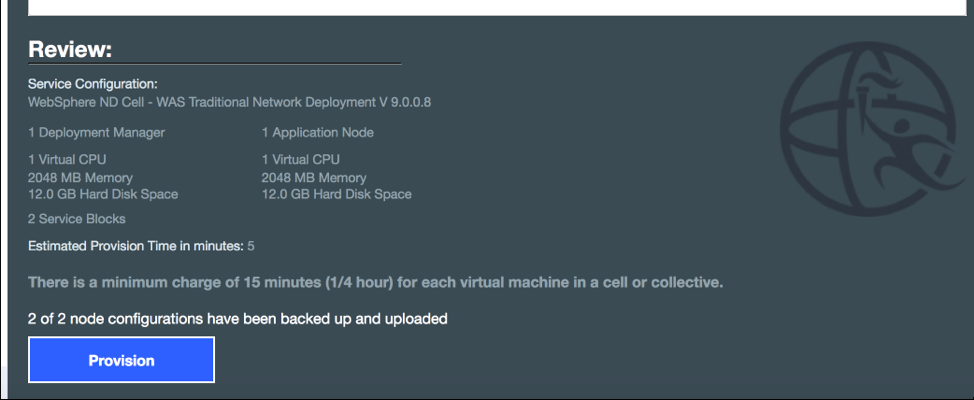Image resolution: width=974 pixels, height=400 pixels.
Task: Click the node configurations backed up message
Action: (237, 319)
